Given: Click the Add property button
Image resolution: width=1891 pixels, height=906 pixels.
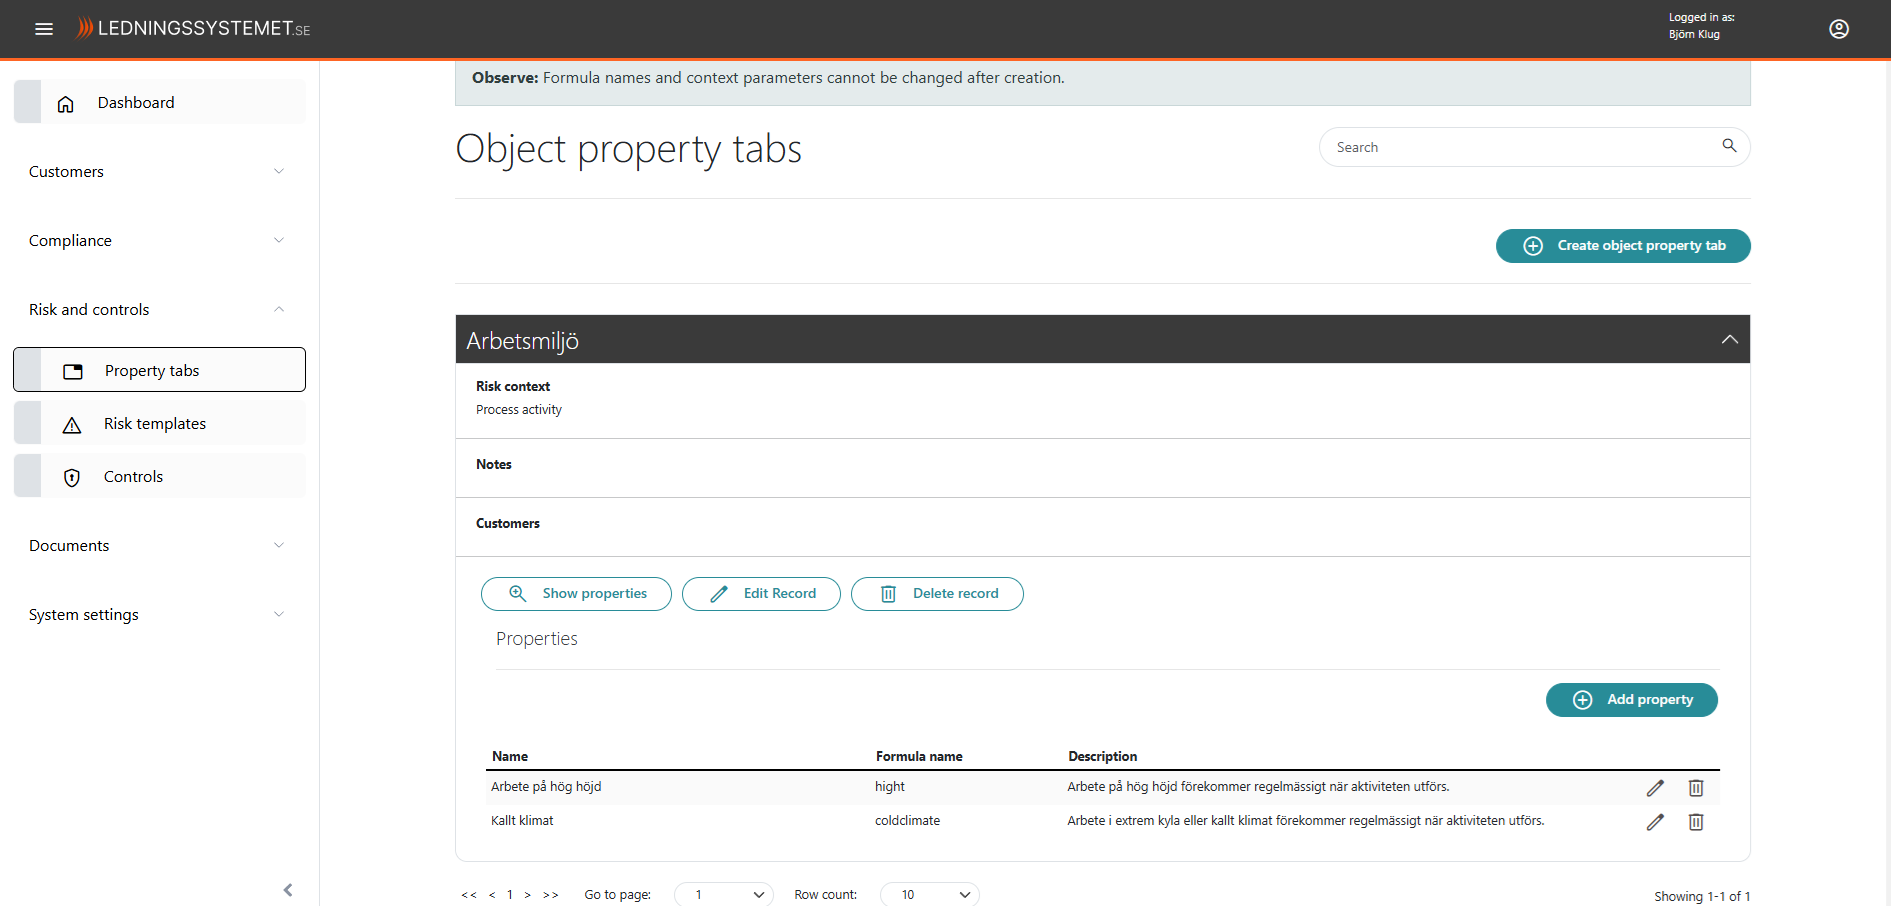Looking at the screenshot, I should (x=1631, y=700).
